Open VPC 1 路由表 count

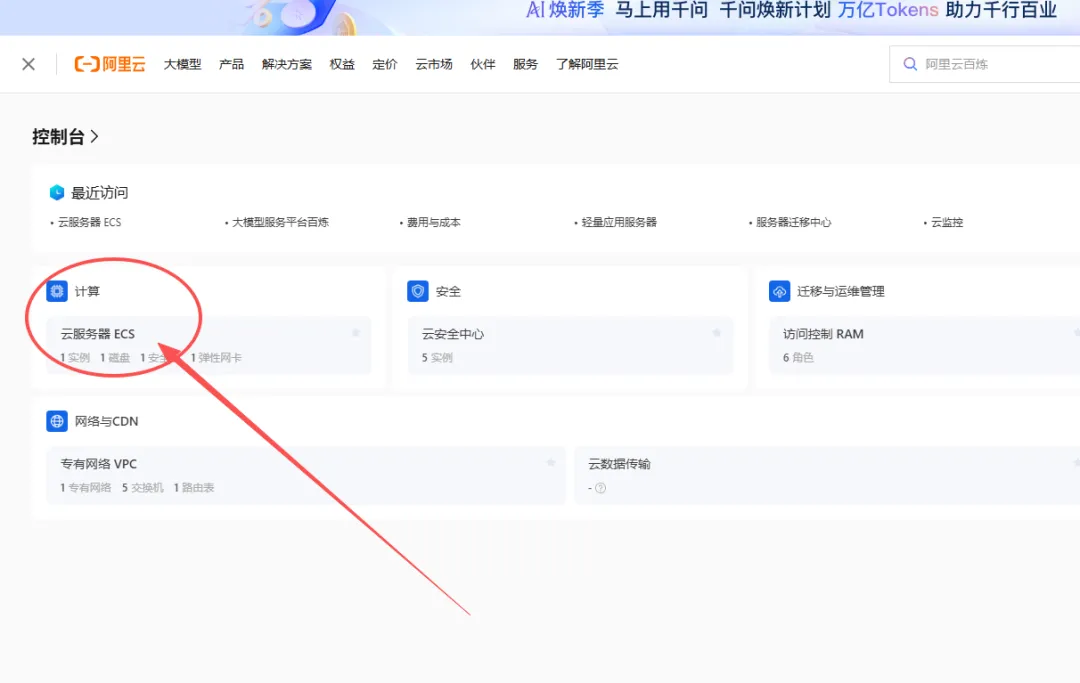194,487
